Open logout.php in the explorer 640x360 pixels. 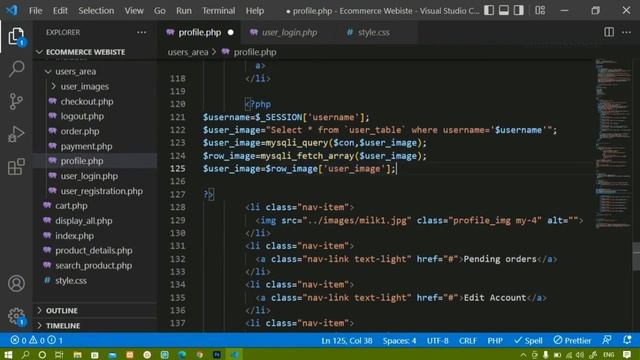(82, 116)
